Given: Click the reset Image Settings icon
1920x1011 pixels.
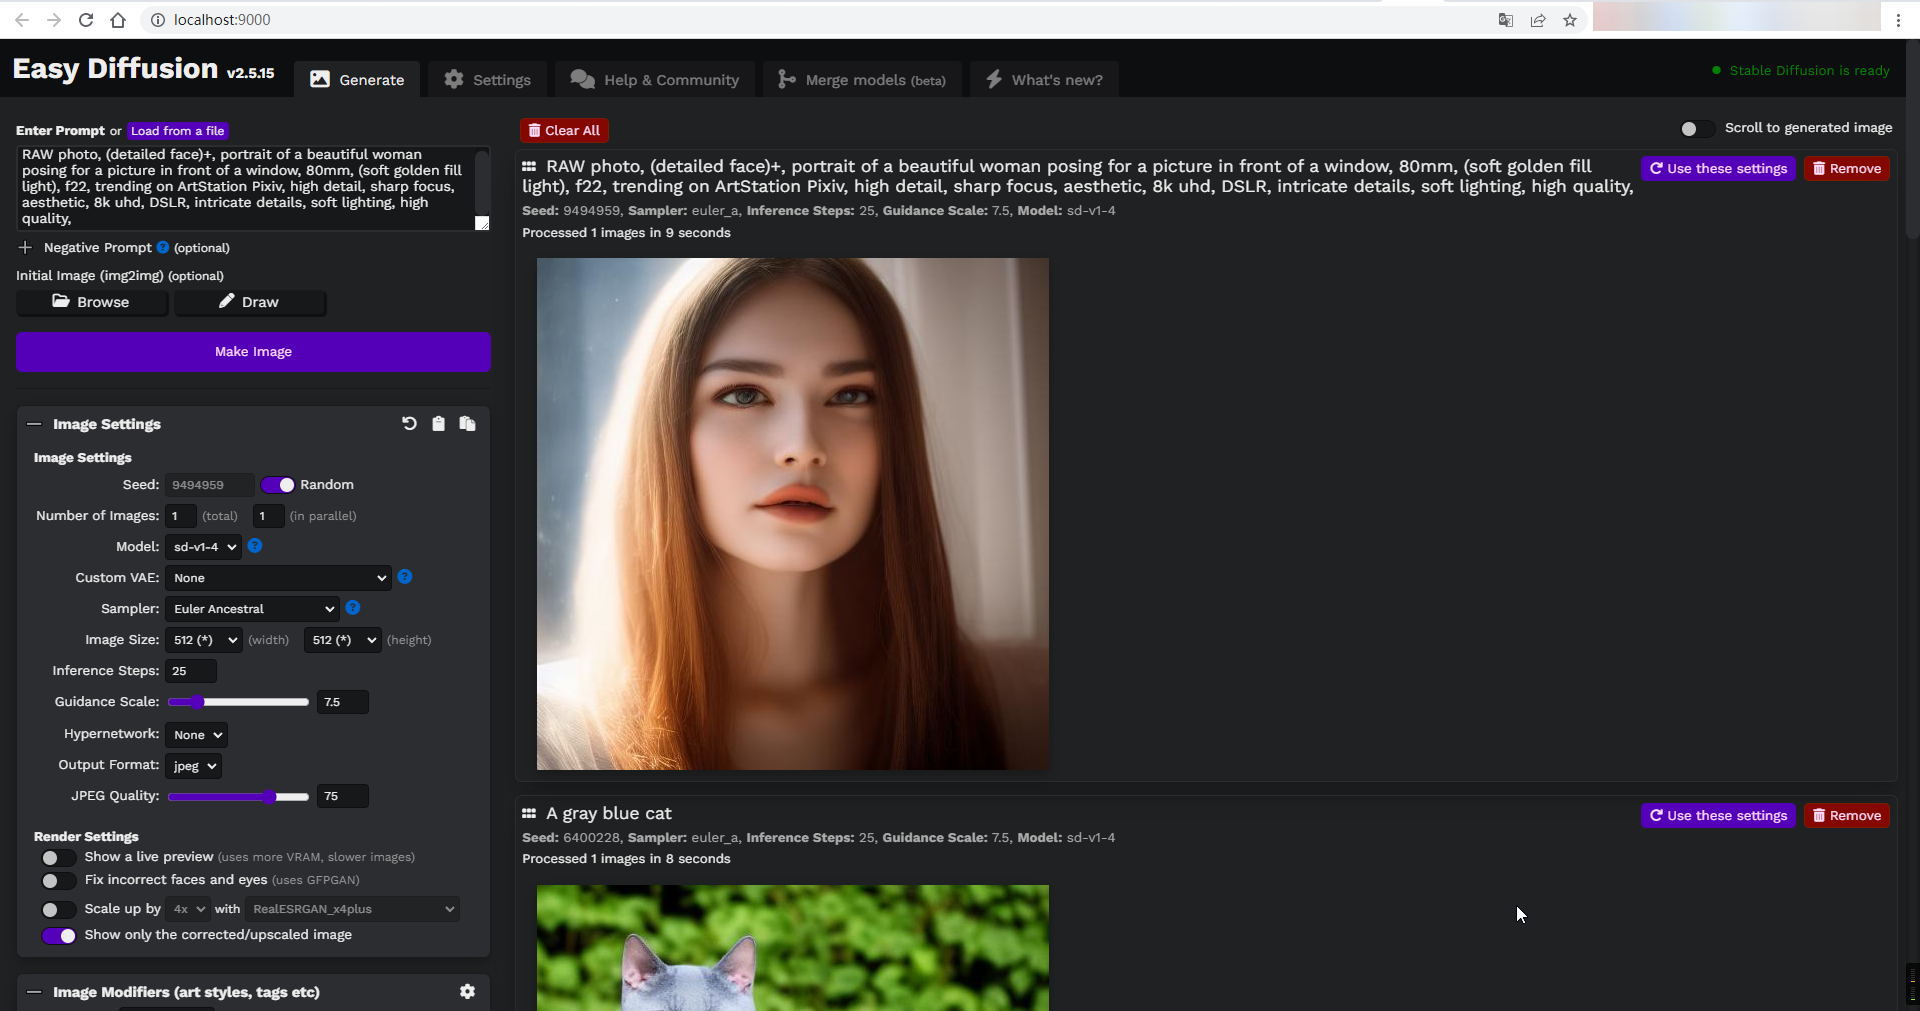Looking at the screenshot, I should pos(409,424).
